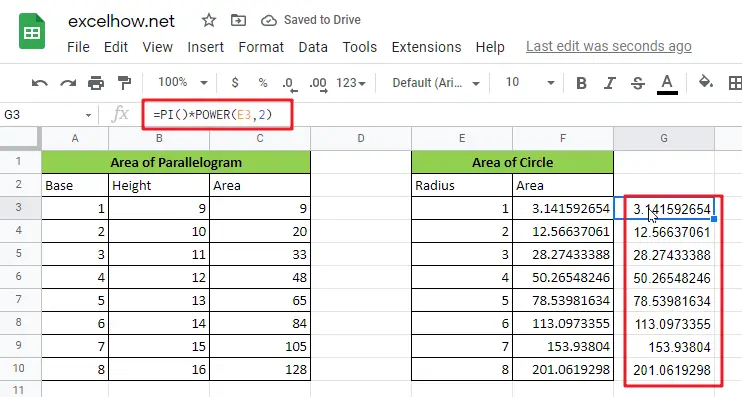Select the 'Base' cell
742x397 pixels.
[75, 185]
